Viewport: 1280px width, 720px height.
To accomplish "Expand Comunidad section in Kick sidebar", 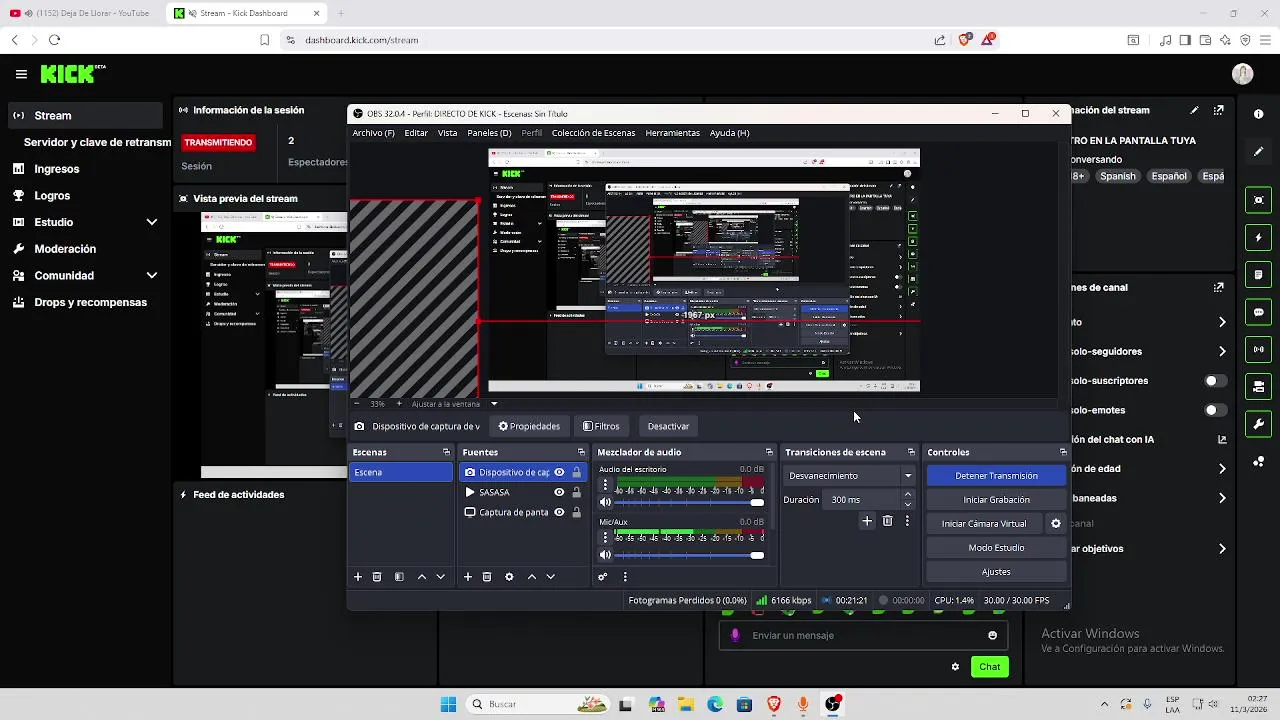I will coord(152,275).
